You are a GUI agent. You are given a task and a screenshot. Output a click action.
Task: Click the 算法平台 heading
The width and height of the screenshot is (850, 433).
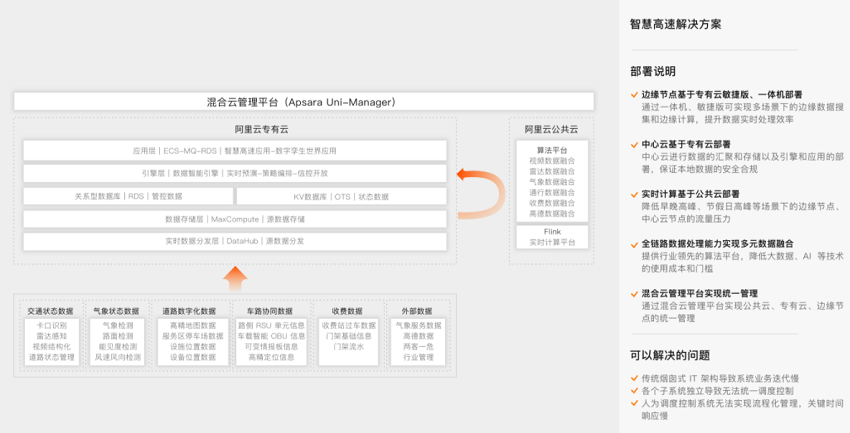tap(552, 150)
